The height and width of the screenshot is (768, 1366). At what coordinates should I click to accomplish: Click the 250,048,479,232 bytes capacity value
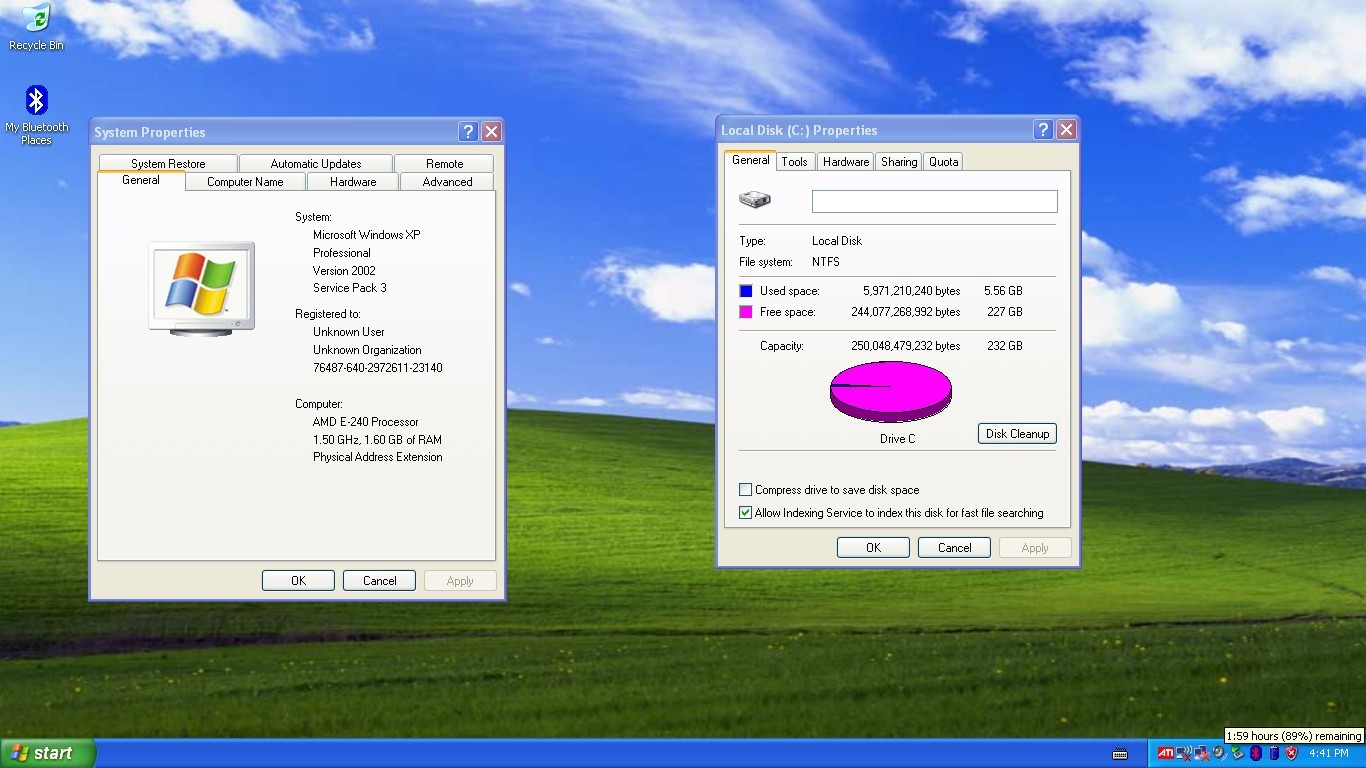[x=905, y=346]
